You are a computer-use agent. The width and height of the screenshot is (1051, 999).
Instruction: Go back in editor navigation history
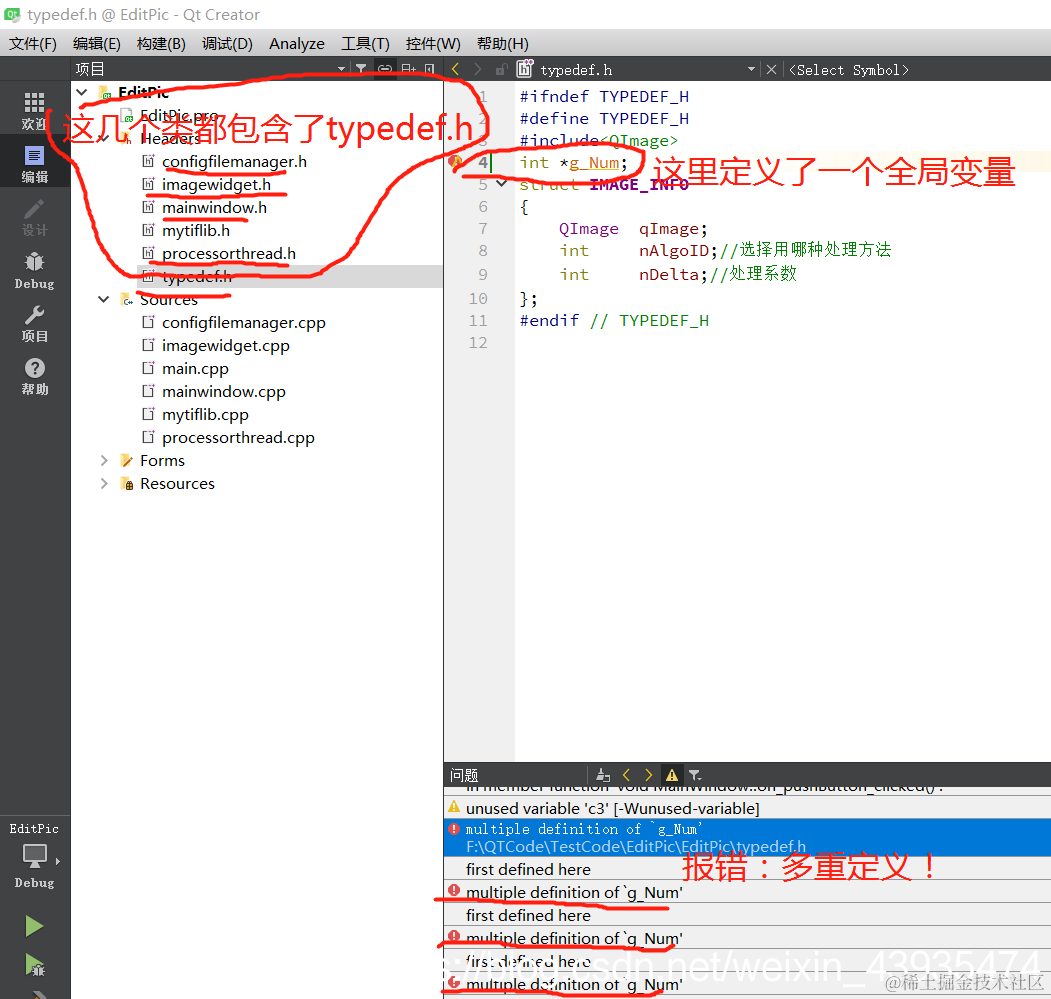click(x=456, y=69)
